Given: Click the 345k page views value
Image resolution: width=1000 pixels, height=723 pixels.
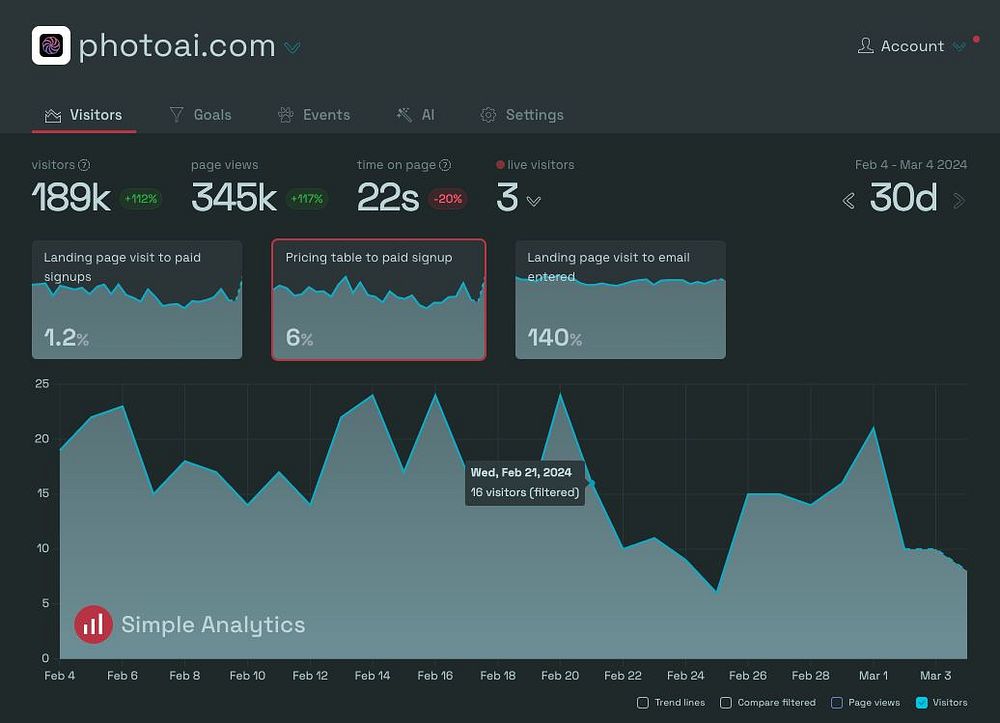Looking at the screenshot, I should click(234, 198).
